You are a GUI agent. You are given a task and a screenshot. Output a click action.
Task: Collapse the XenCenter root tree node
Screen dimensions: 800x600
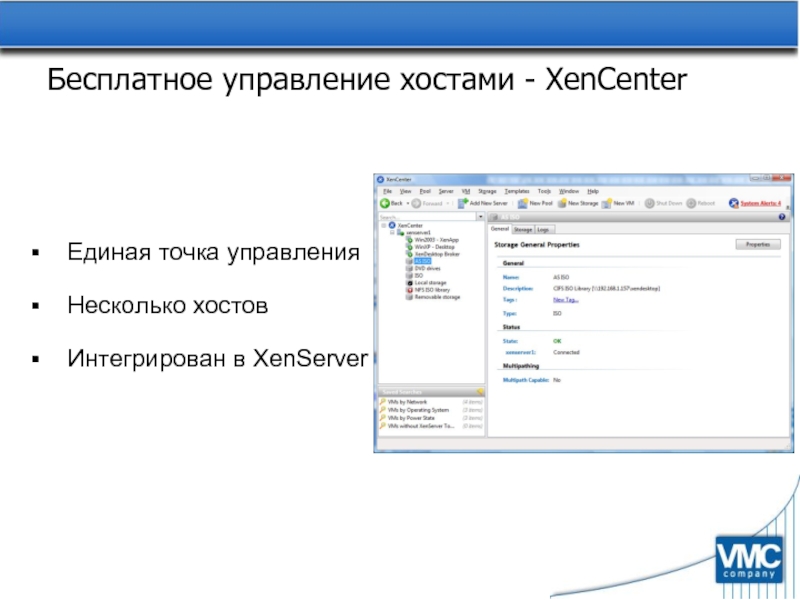click(x=384, y=225)
